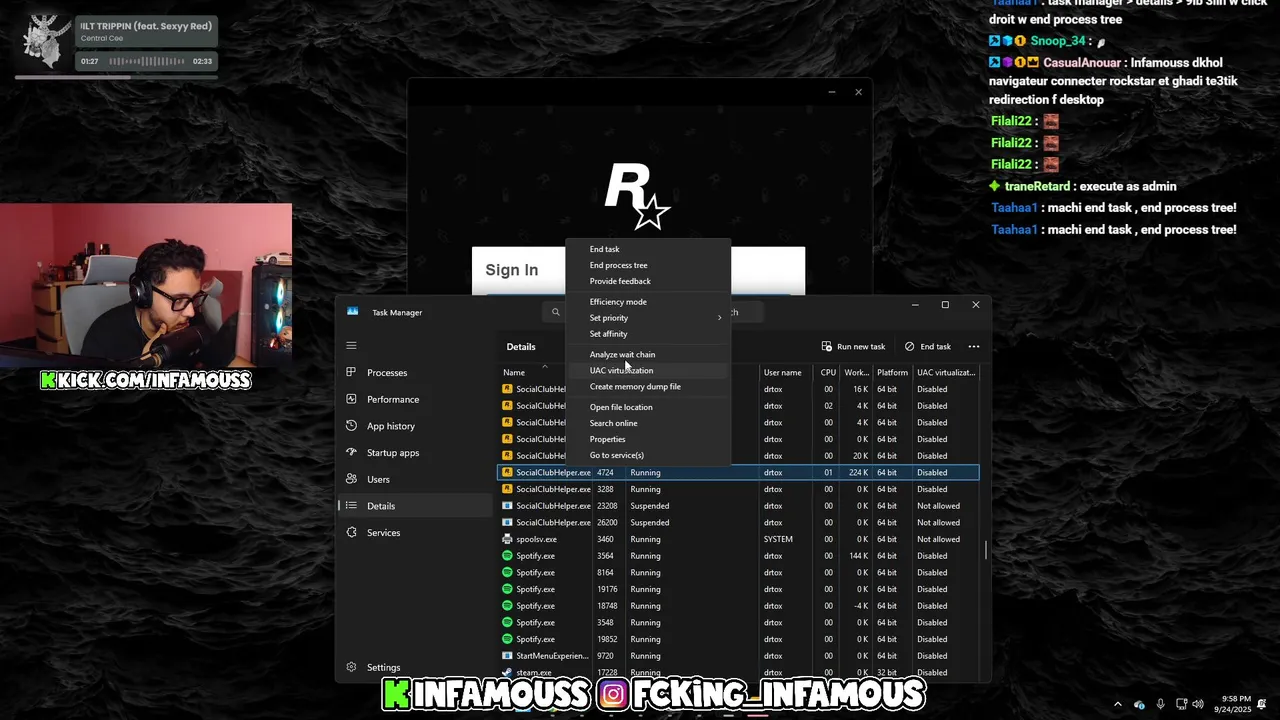Click the Spotify icon for PID 3564

tap(507, 556)
